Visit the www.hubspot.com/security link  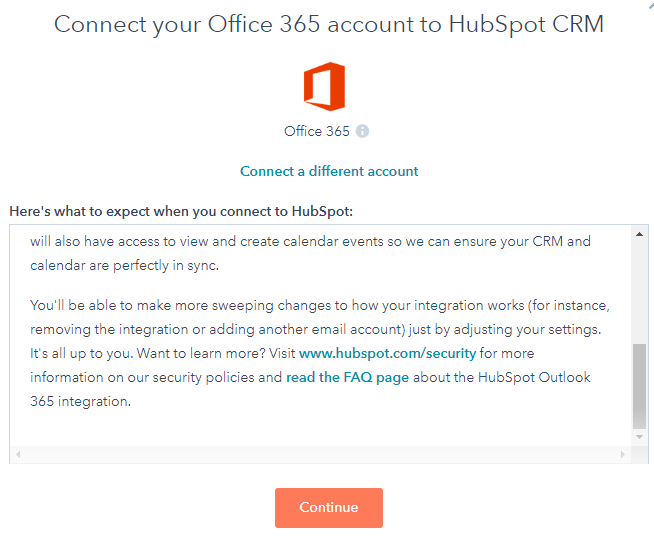387,353
